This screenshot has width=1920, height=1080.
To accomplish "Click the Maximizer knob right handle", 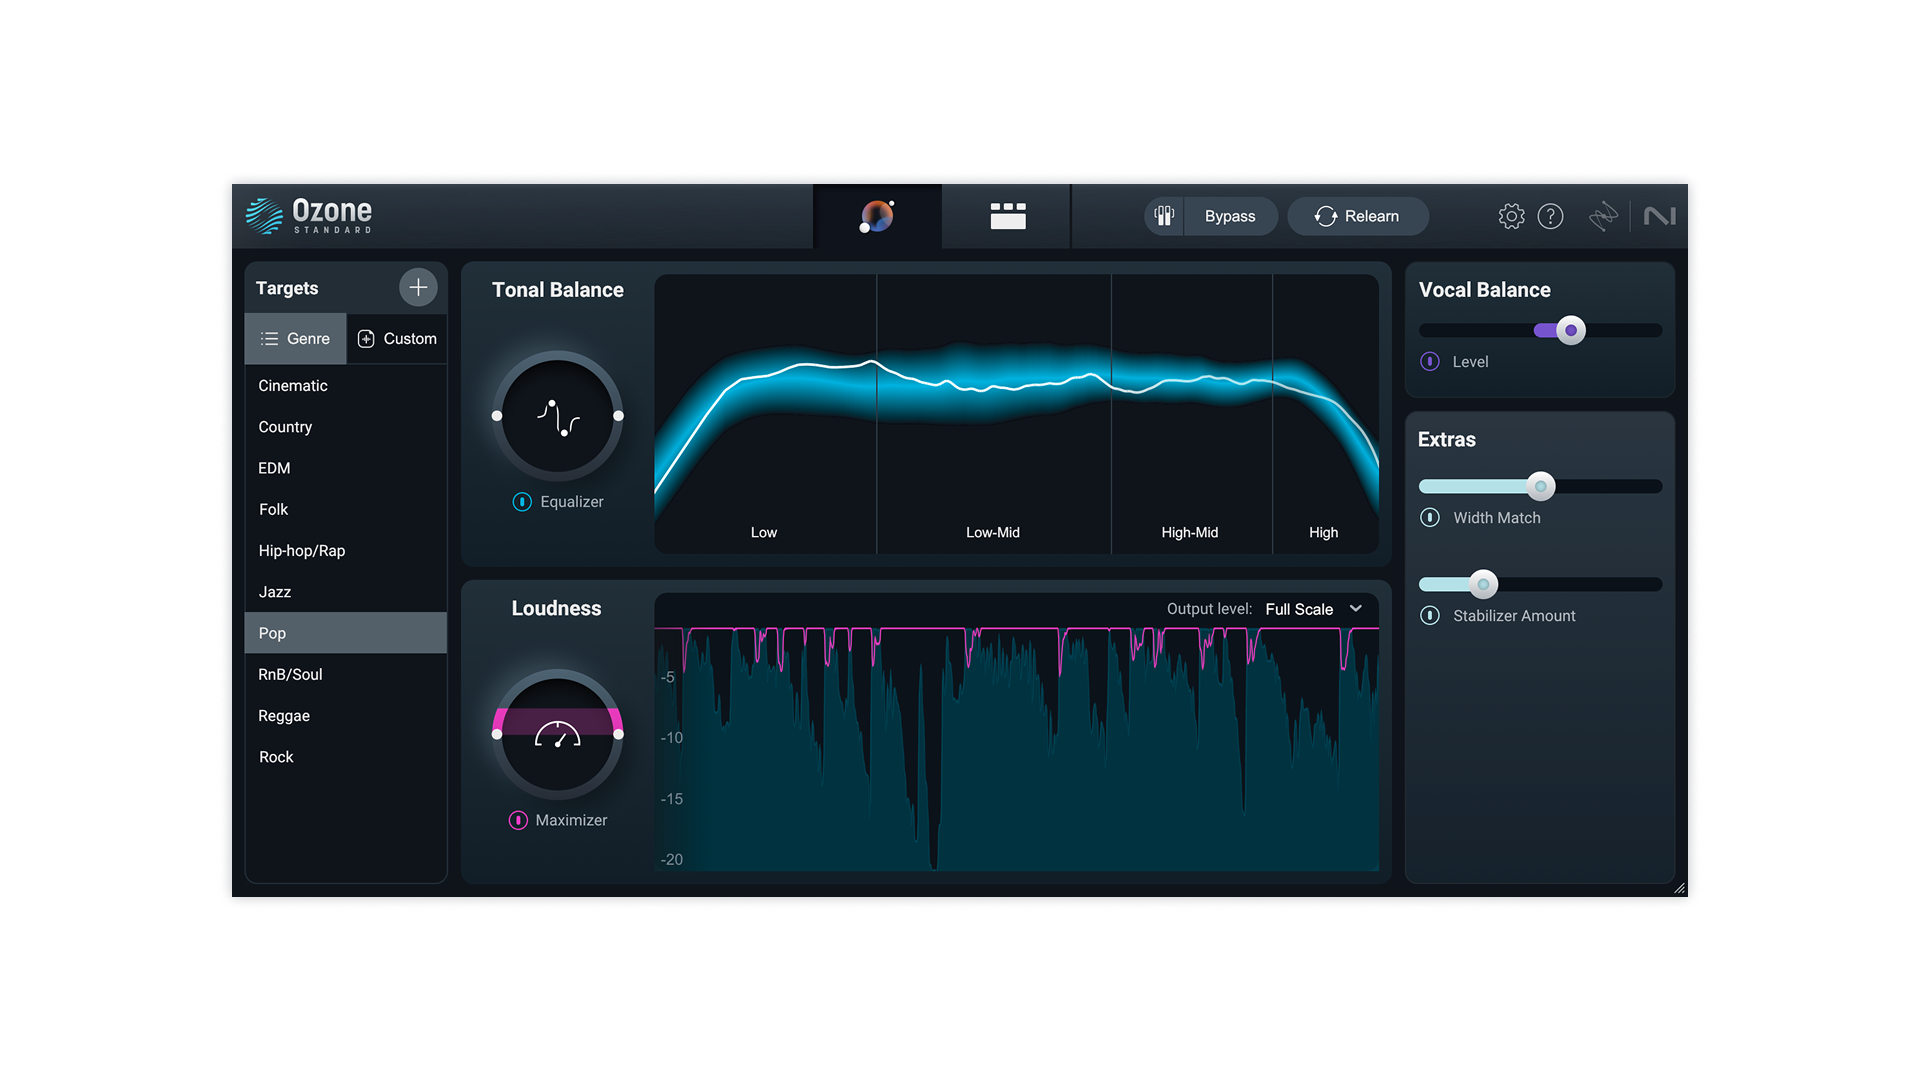I will pyautogui.click(x=619, y=735).
